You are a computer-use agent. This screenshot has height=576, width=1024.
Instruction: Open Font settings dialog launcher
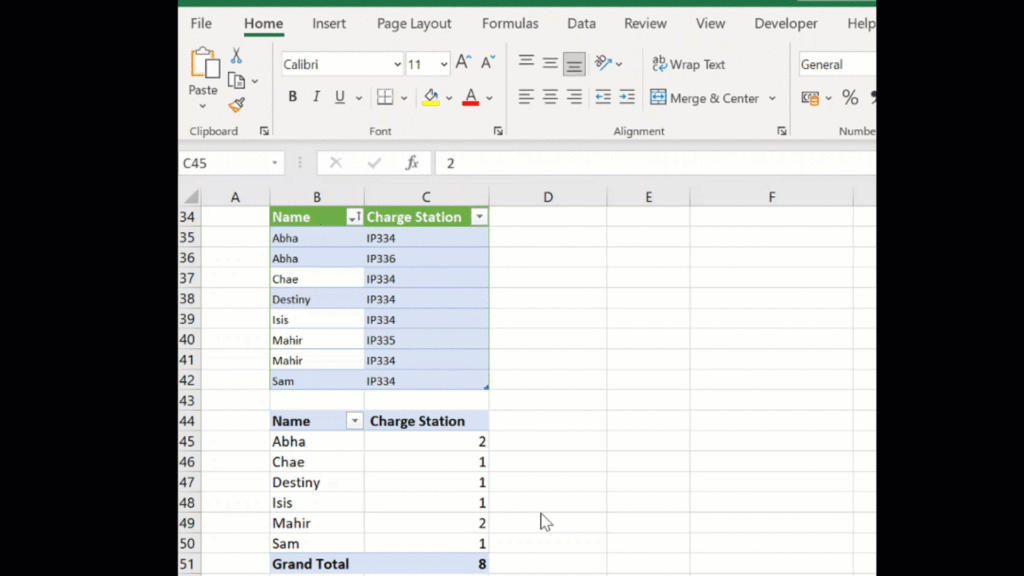pyautogui.click(x=498, y=131)
